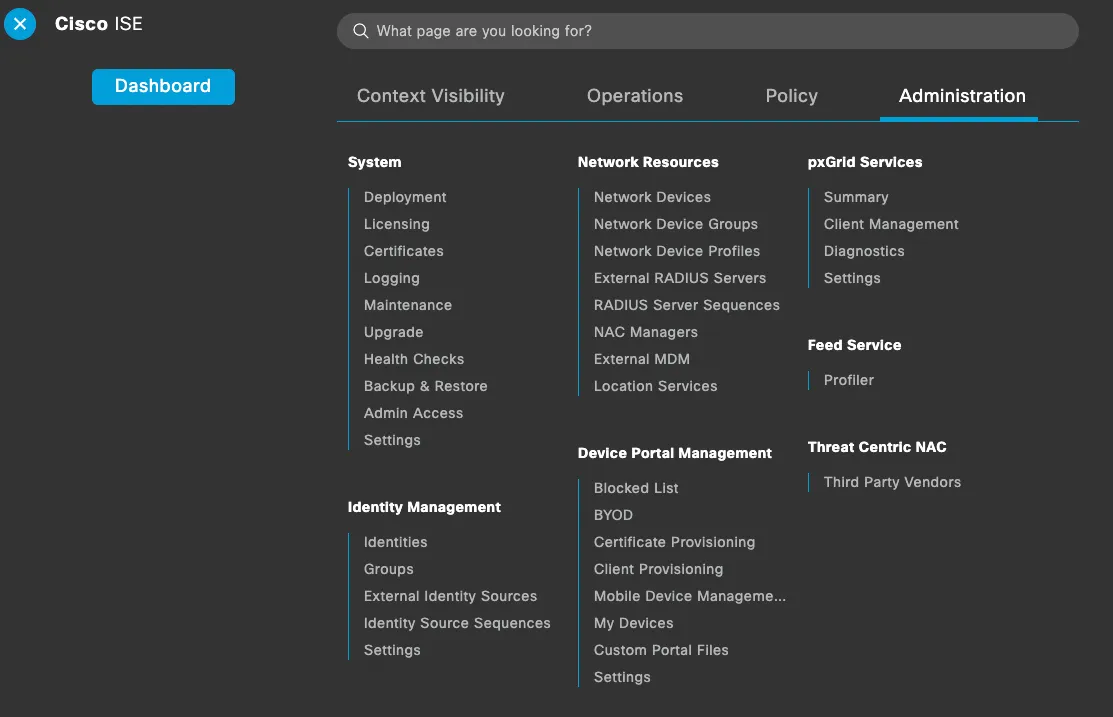The height and width of the screenshot is (717, 1113).
Task: Click the page search input field
Action: (700, 31)
